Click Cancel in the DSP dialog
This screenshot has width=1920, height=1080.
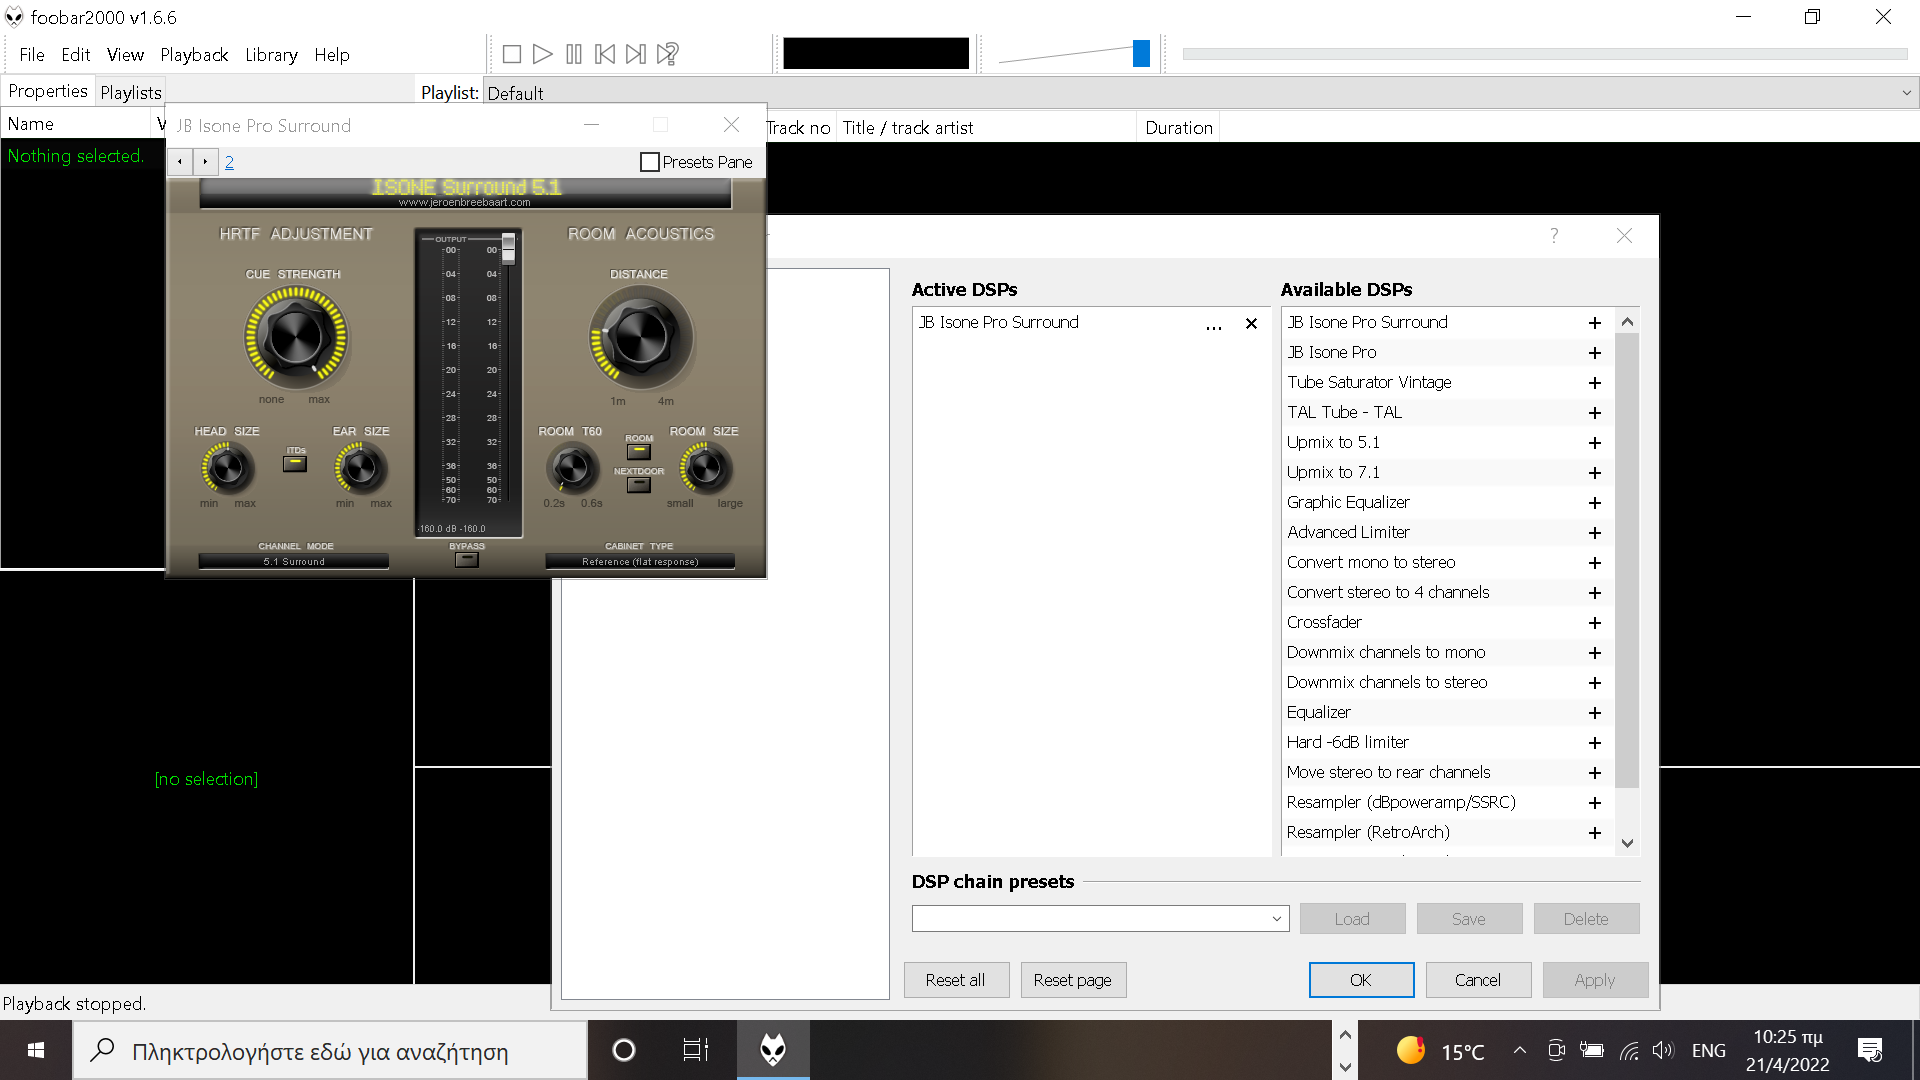[1478, 980]
